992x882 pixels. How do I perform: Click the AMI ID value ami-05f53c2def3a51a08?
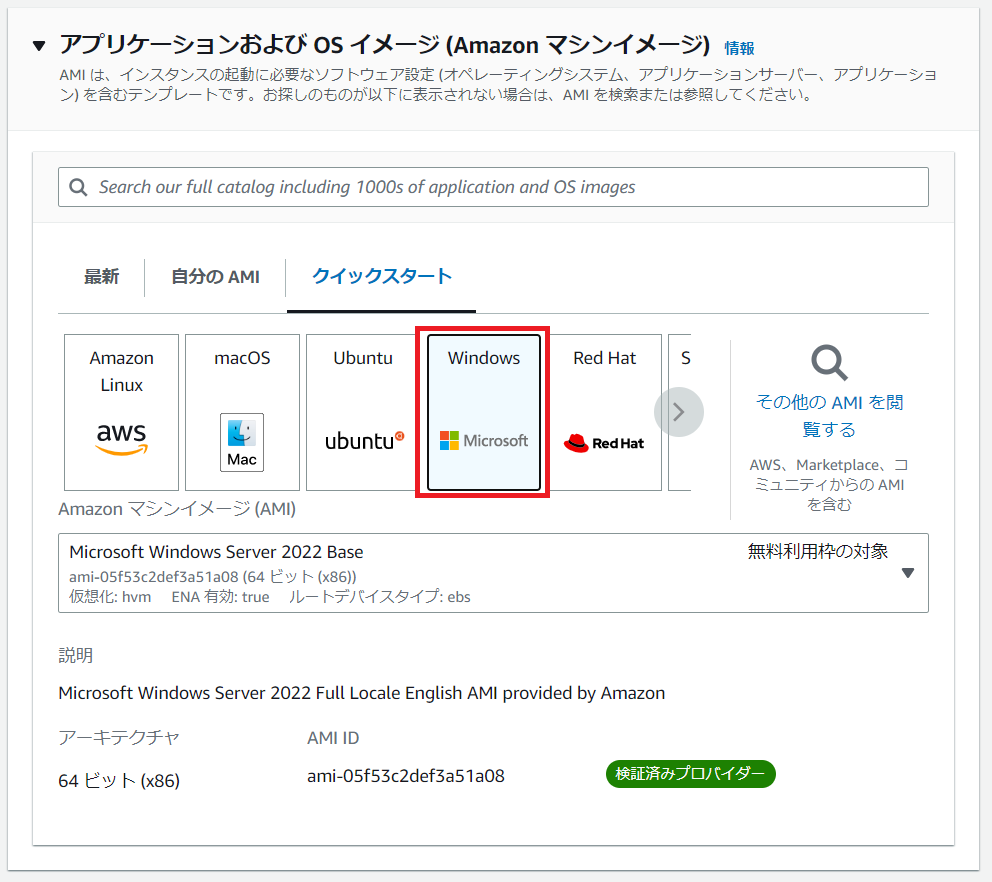(406, 776)
